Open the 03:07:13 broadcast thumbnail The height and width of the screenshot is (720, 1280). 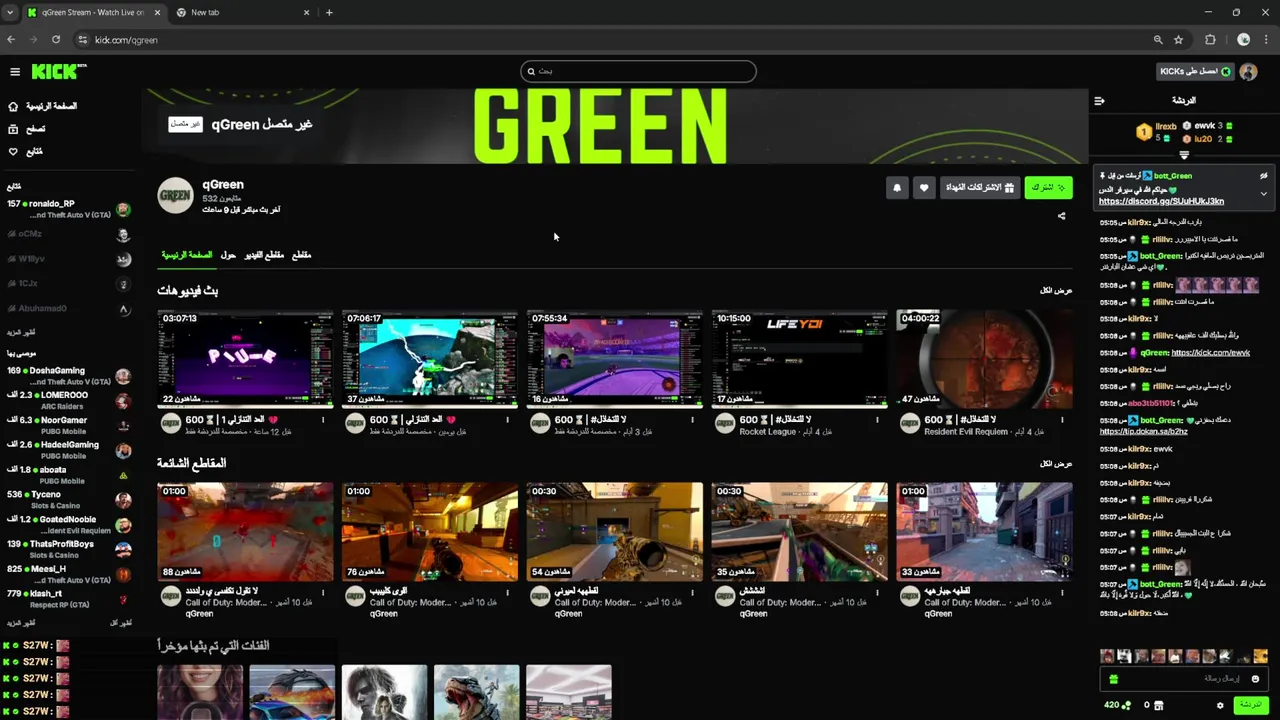click(245, 358)
